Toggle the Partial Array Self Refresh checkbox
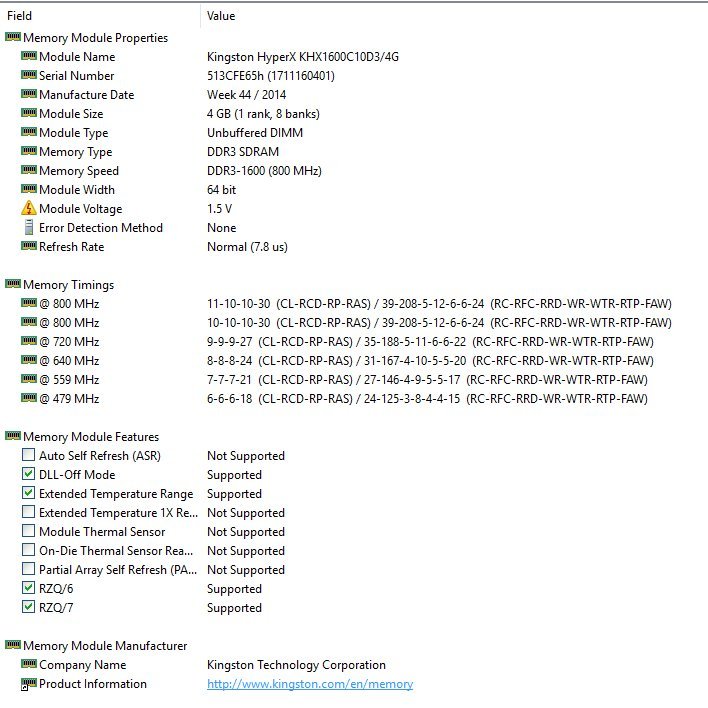The image size is (708, 708). point(28,568)
